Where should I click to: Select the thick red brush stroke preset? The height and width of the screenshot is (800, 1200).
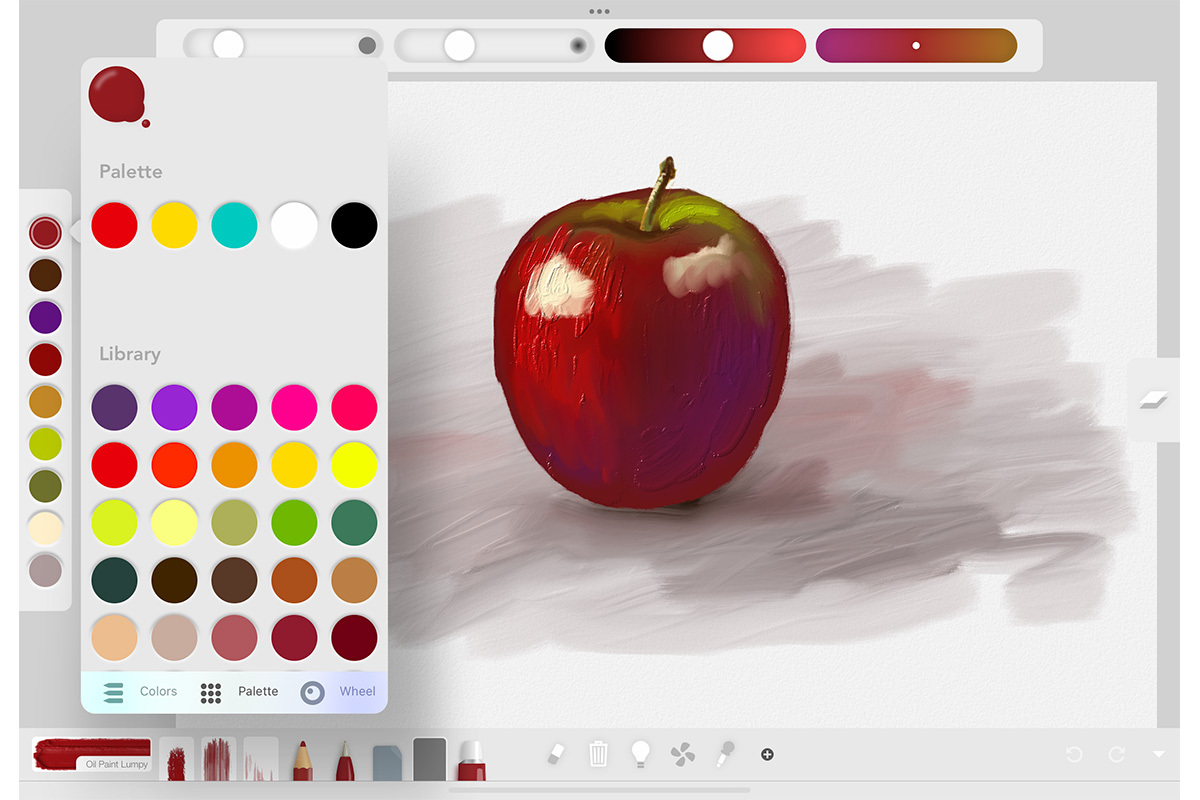pyautogui.click(x=176, y=760)
